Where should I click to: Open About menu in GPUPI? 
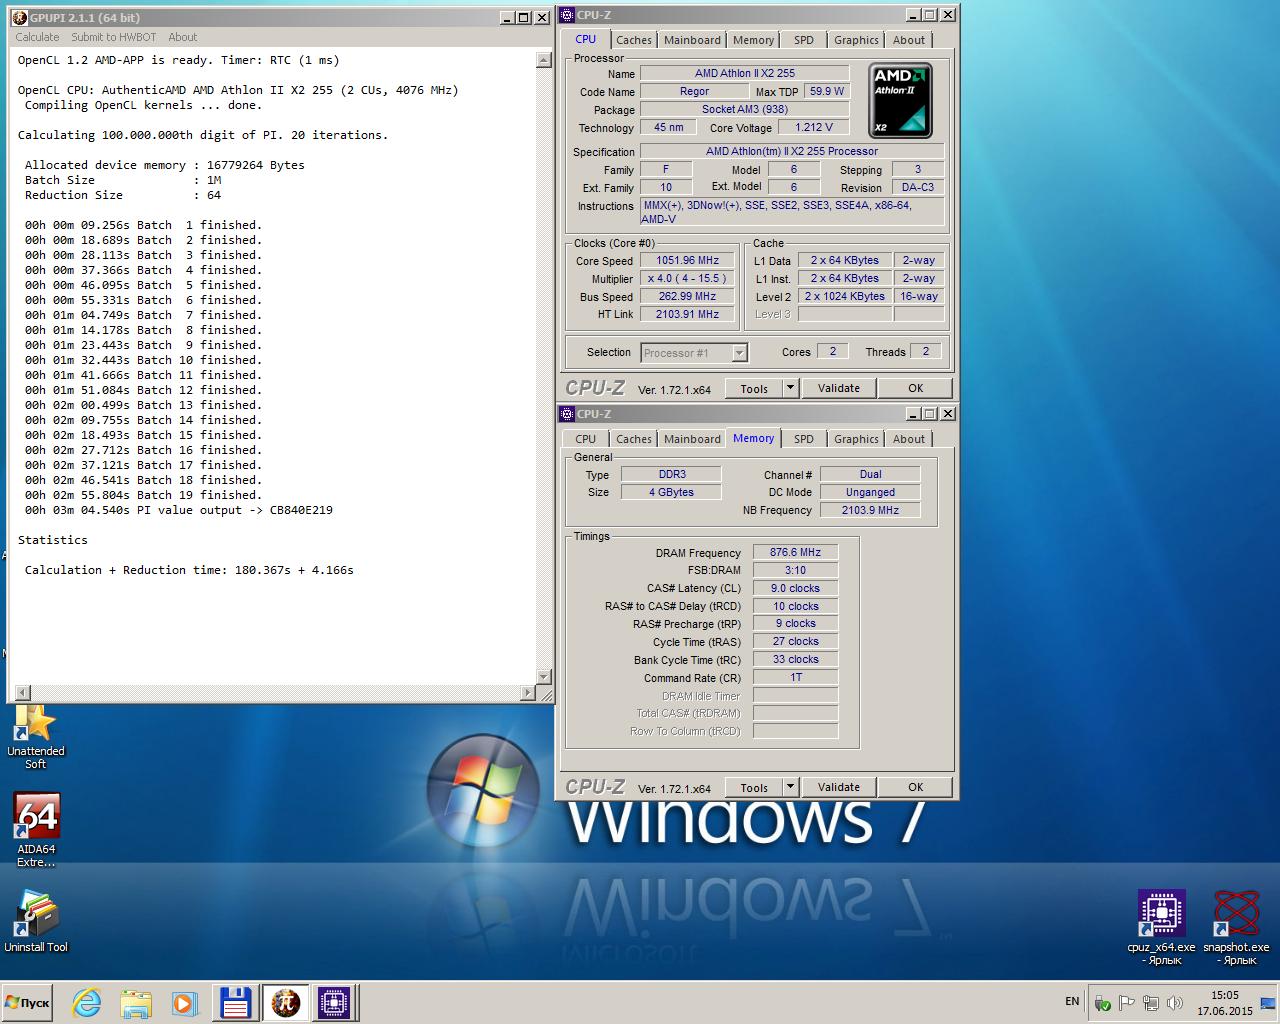tap(182, 37)
